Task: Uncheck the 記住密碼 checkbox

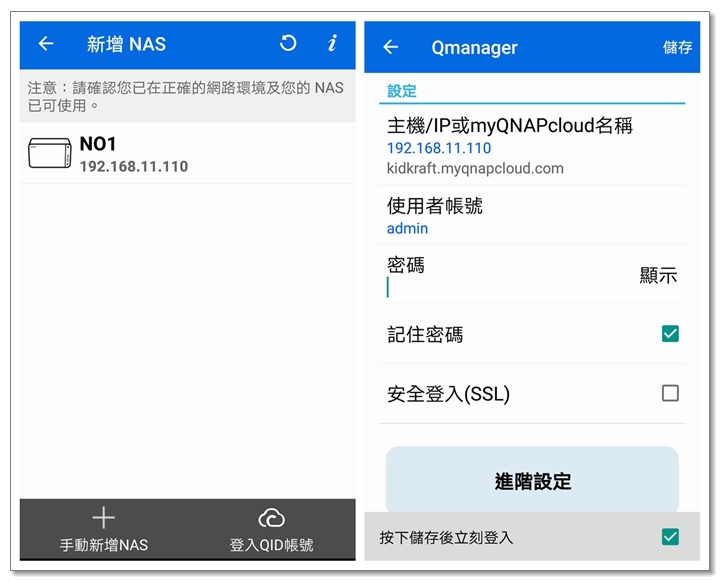Action: (670, 333)
